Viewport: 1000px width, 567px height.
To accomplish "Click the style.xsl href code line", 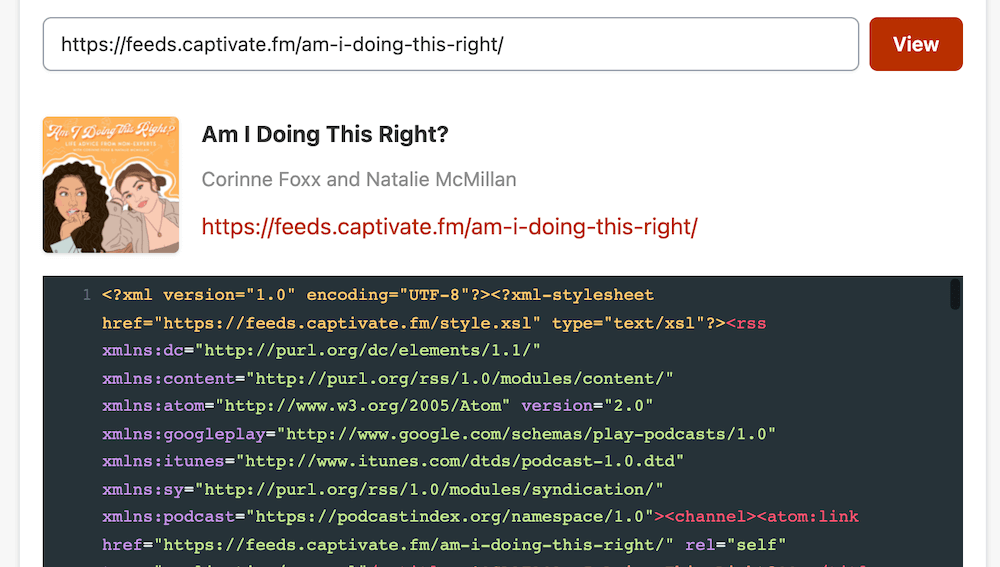I will (434, 323).
